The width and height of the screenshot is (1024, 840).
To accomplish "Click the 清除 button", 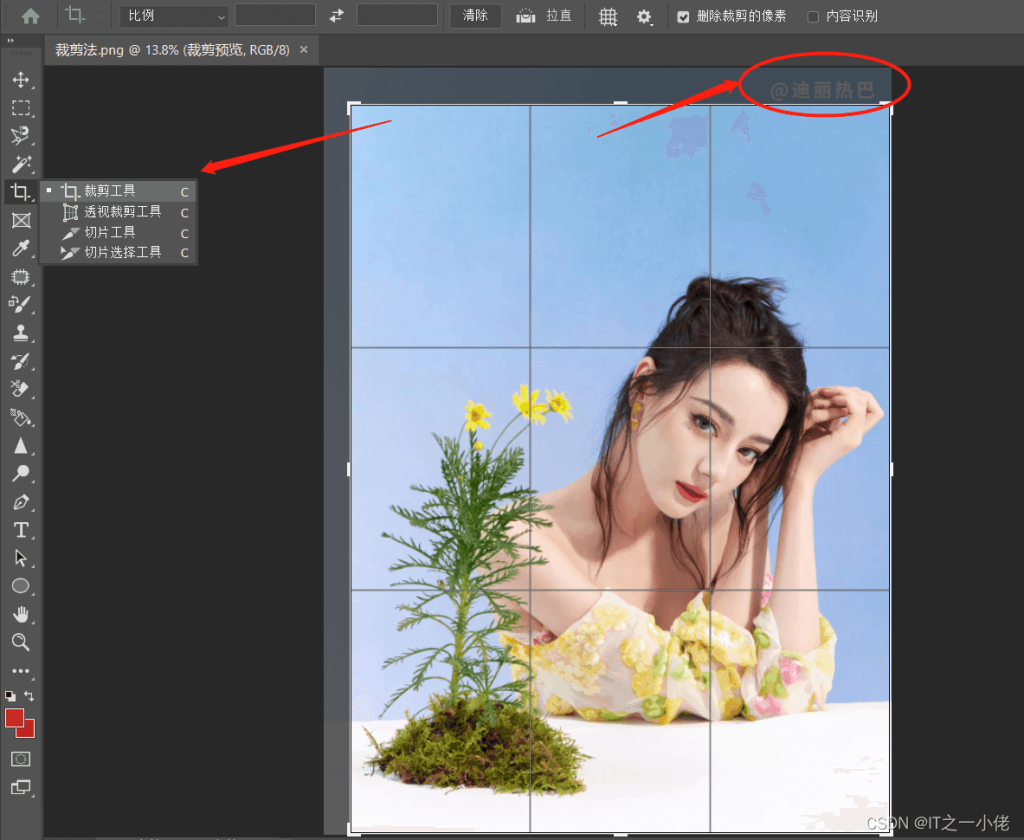I will [x=475, y=16].
